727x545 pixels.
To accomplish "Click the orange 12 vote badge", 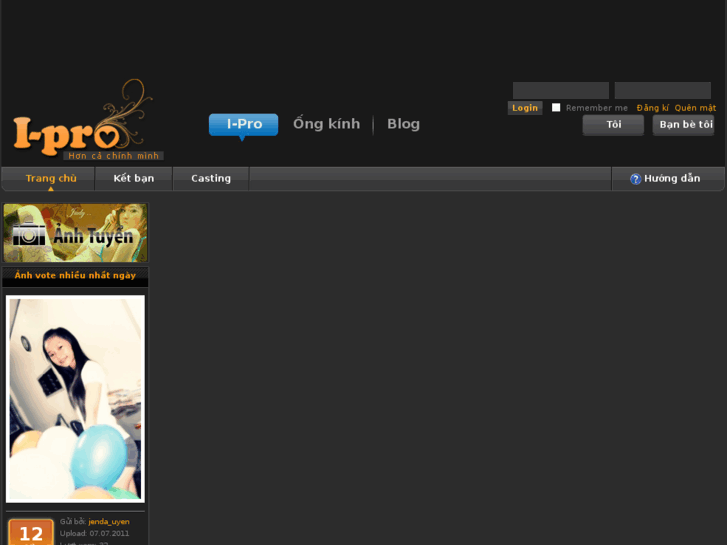I will click(x=31, y=532).
